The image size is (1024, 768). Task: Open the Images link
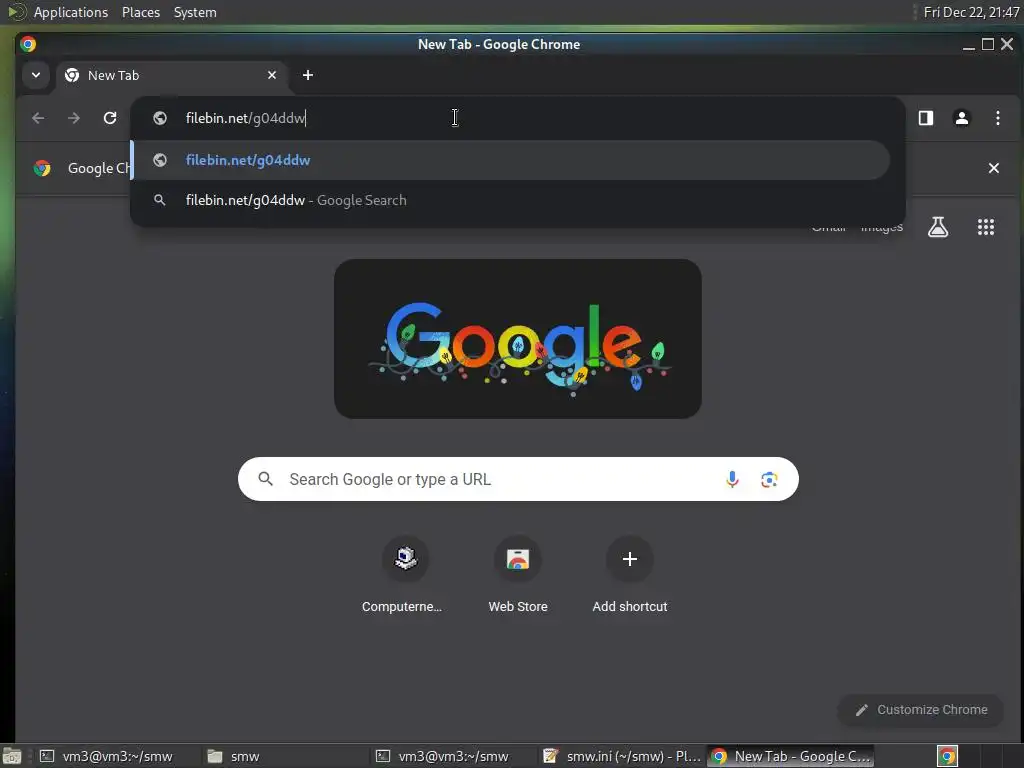pos(882,227)
